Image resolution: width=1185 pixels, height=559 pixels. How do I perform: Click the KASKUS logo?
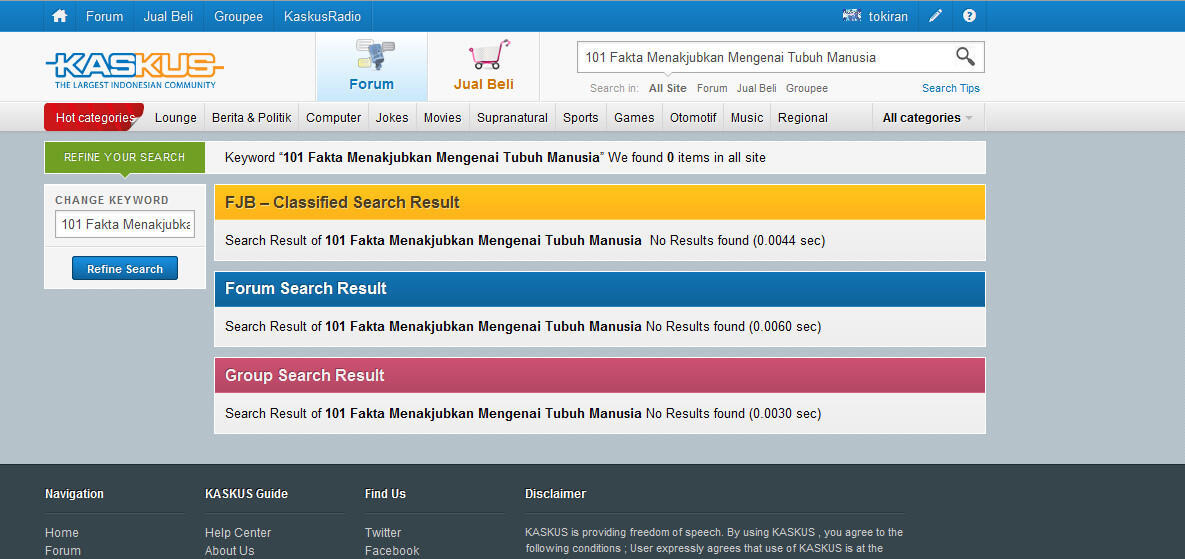(134, 69)
